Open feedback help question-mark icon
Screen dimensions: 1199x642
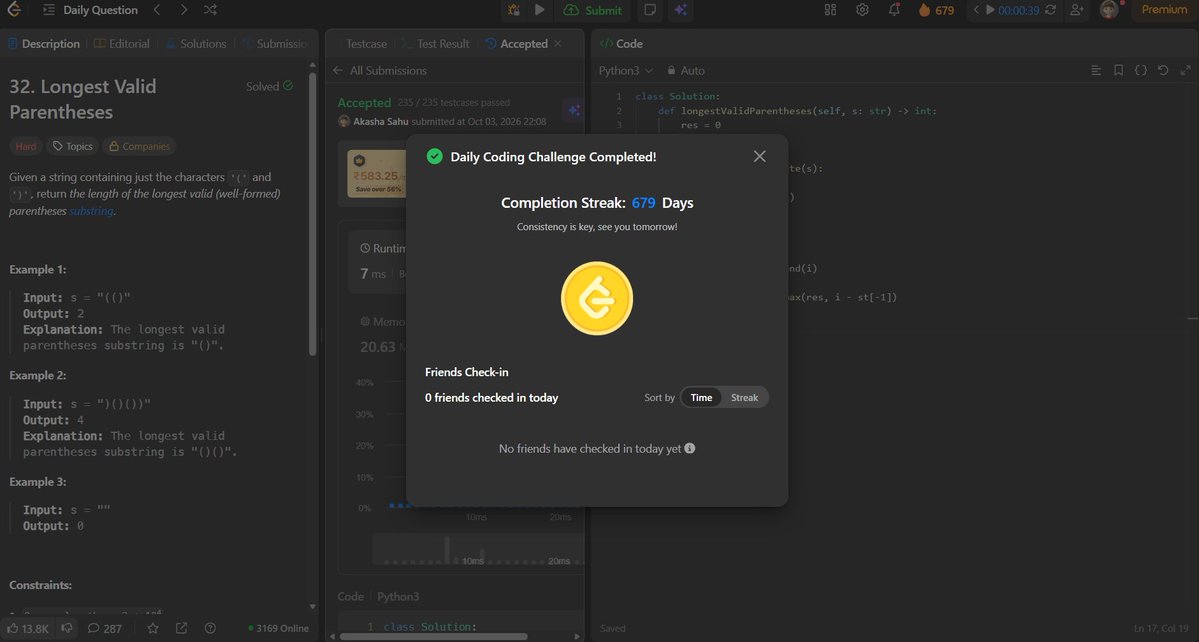coord(210,628)
